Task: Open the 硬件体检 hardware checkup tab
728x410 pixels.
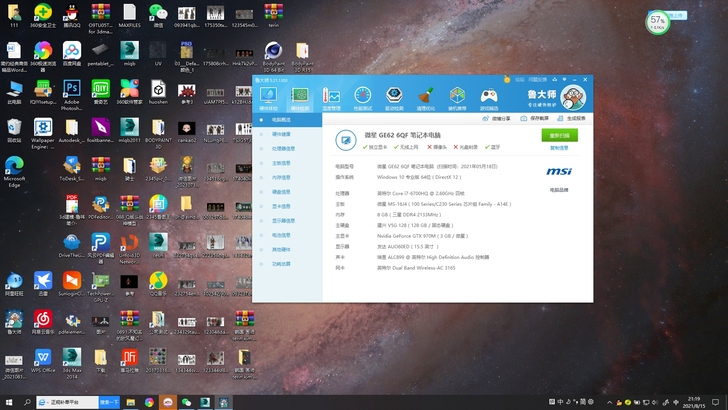Action: 268,98
